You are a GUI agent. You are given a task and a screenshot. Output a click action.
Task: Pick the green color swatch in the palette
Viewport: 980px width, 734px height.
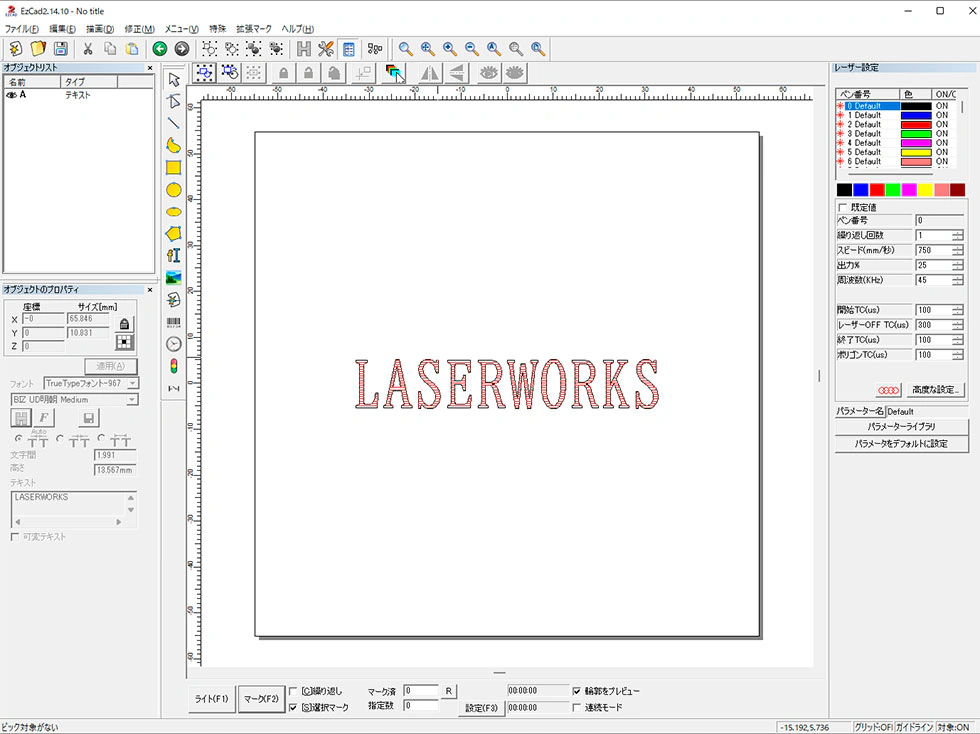[893, 190]
